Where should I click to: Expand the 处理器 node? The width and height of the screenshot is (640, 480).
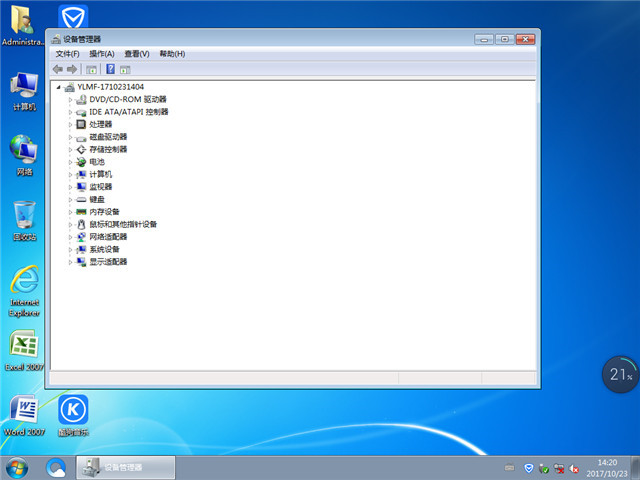(70, 124)
